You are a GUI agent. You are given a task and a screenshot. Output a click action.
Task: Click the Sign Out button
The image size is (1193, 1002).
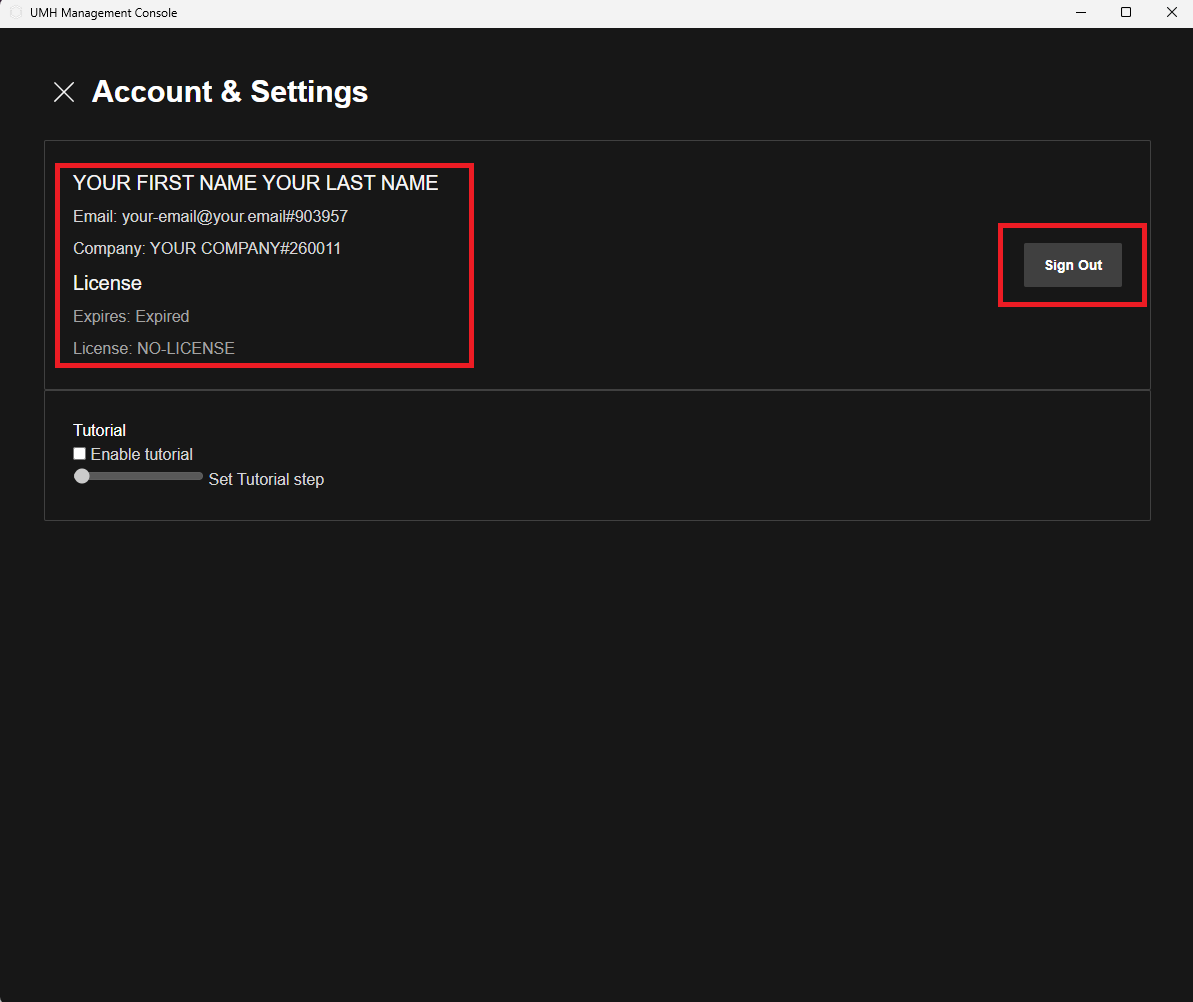[x=1072, y=265]
